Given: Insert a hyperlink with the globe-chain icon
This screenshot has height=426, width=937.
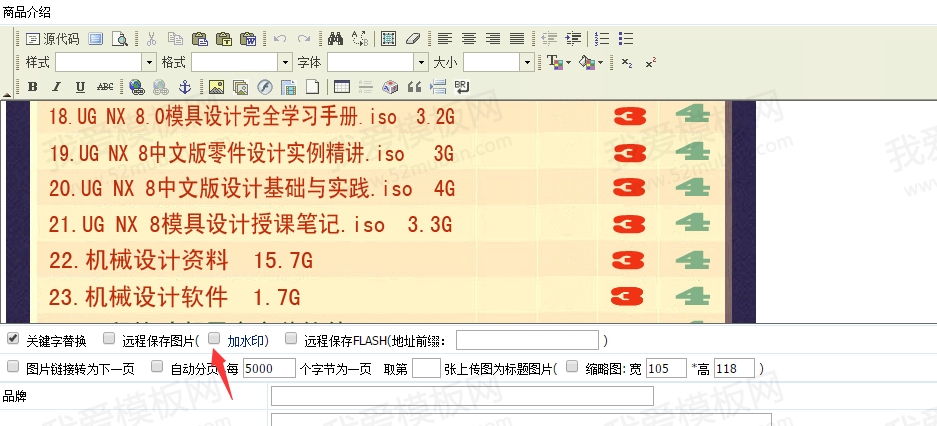Looking at the screenshot, I should pos(137,87).
